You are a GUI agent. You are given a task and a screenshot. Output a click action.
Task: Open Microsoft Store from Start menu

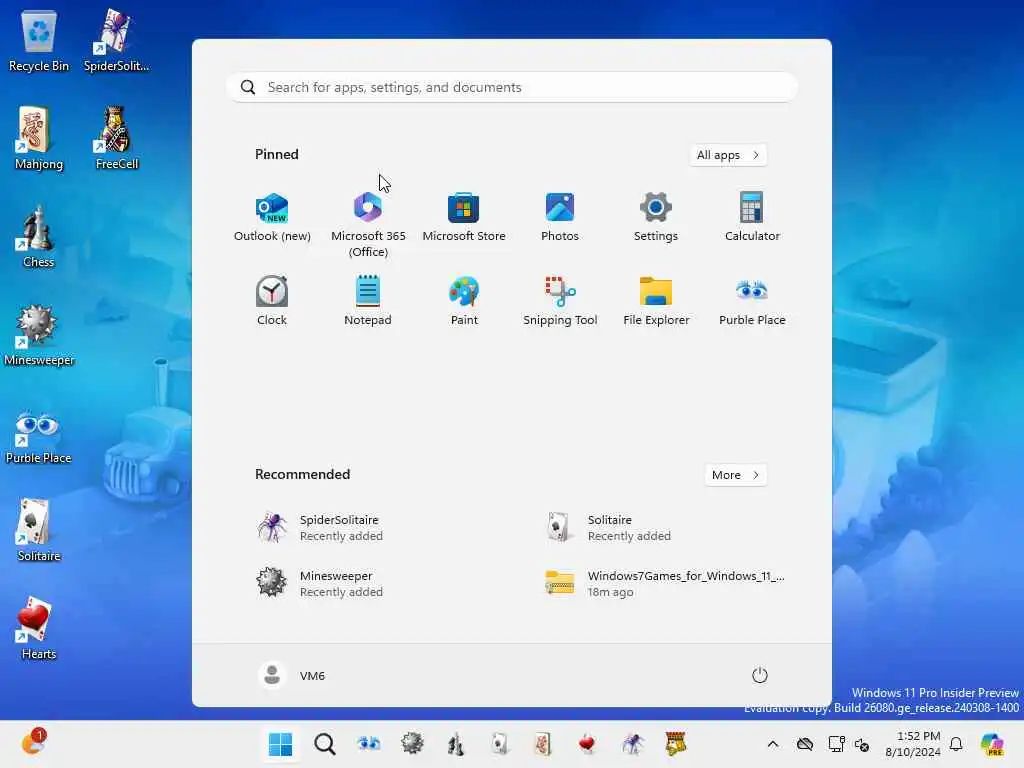(464, 217)
